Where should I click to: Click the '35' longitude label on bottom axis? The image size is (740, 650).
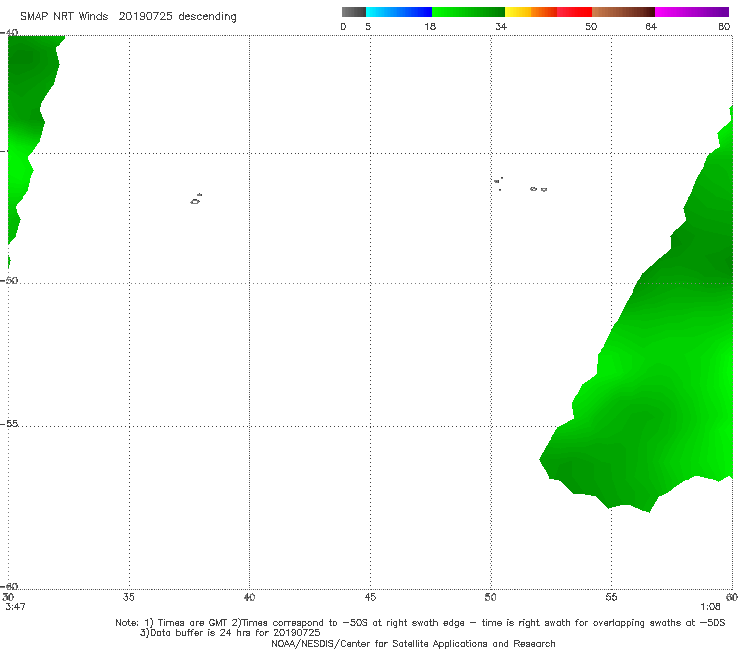click(x=129, y=597)
